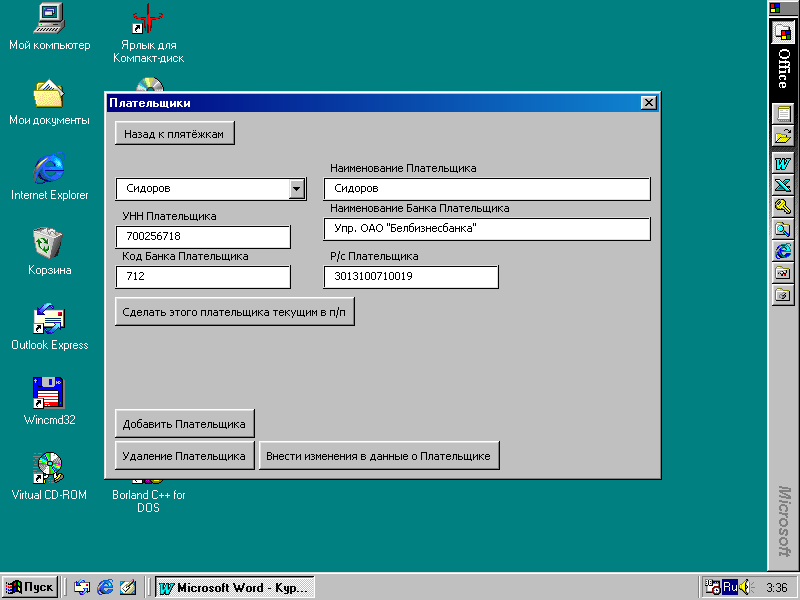
Task: Open the 'Ru' keyboard language indicator
Action: [x=729, y=587]
